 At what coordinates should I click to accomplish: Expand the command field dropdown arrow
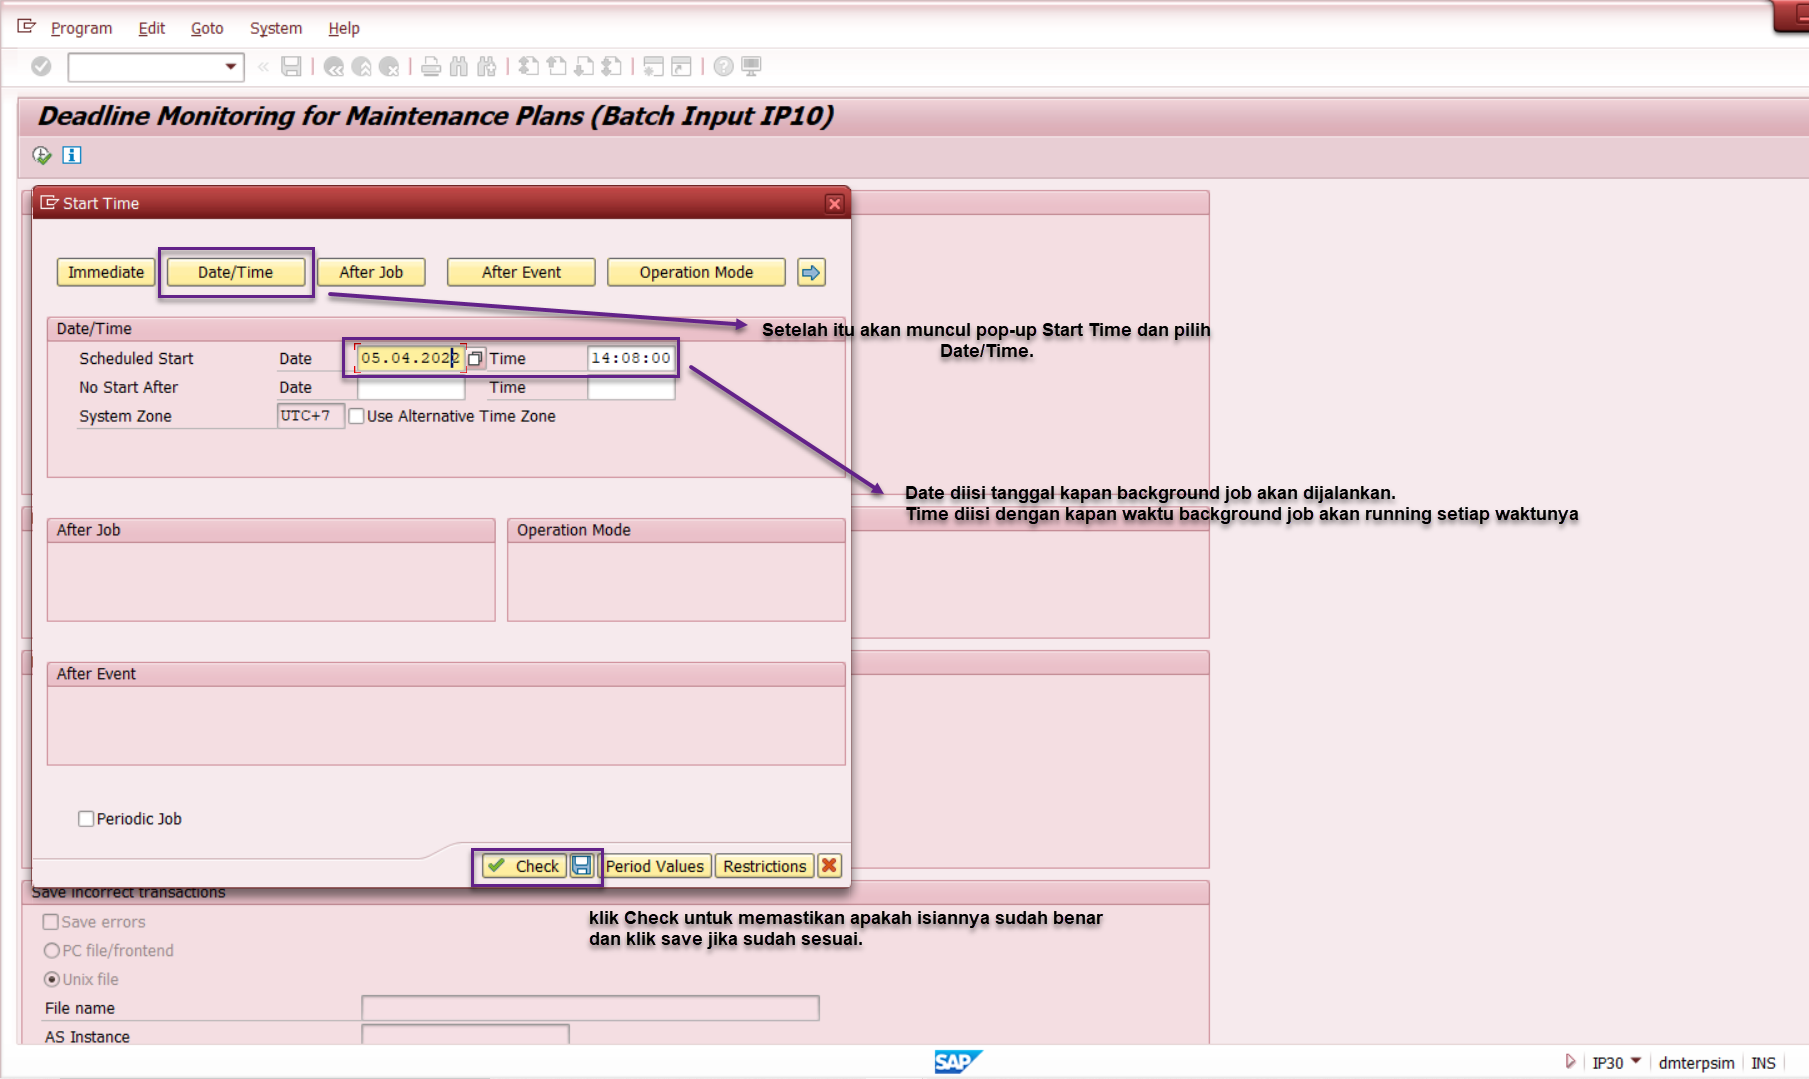231,67
